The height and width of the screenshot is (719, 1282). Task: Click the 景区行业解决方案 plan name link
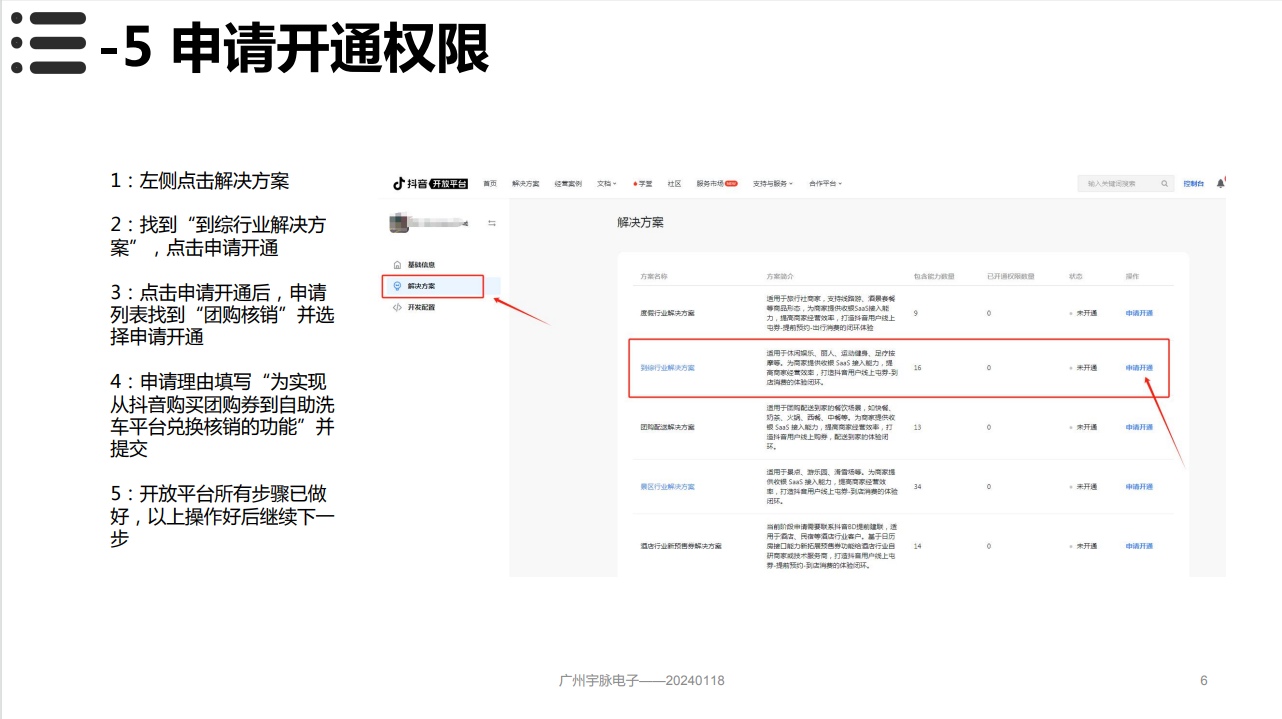(x=670, y=486)
